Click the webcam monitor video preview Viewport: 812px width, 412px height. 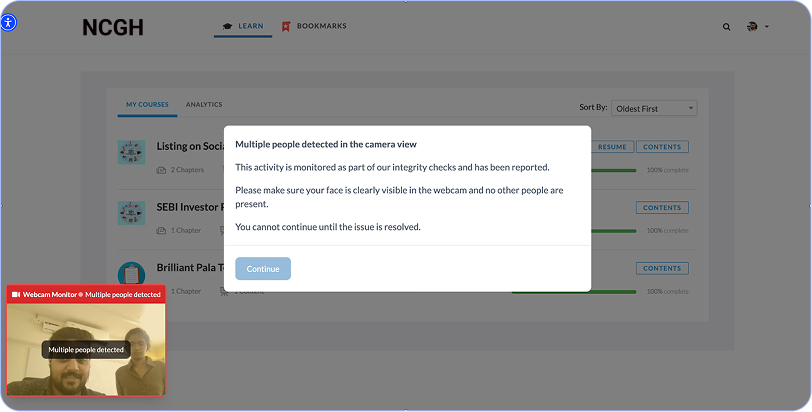pos(86,349)
